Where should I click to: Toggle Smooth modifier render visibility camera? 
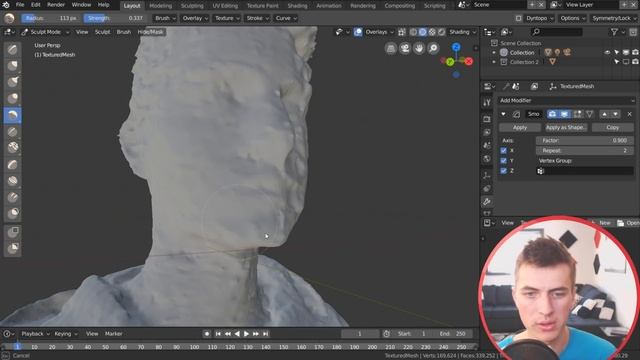552,114
